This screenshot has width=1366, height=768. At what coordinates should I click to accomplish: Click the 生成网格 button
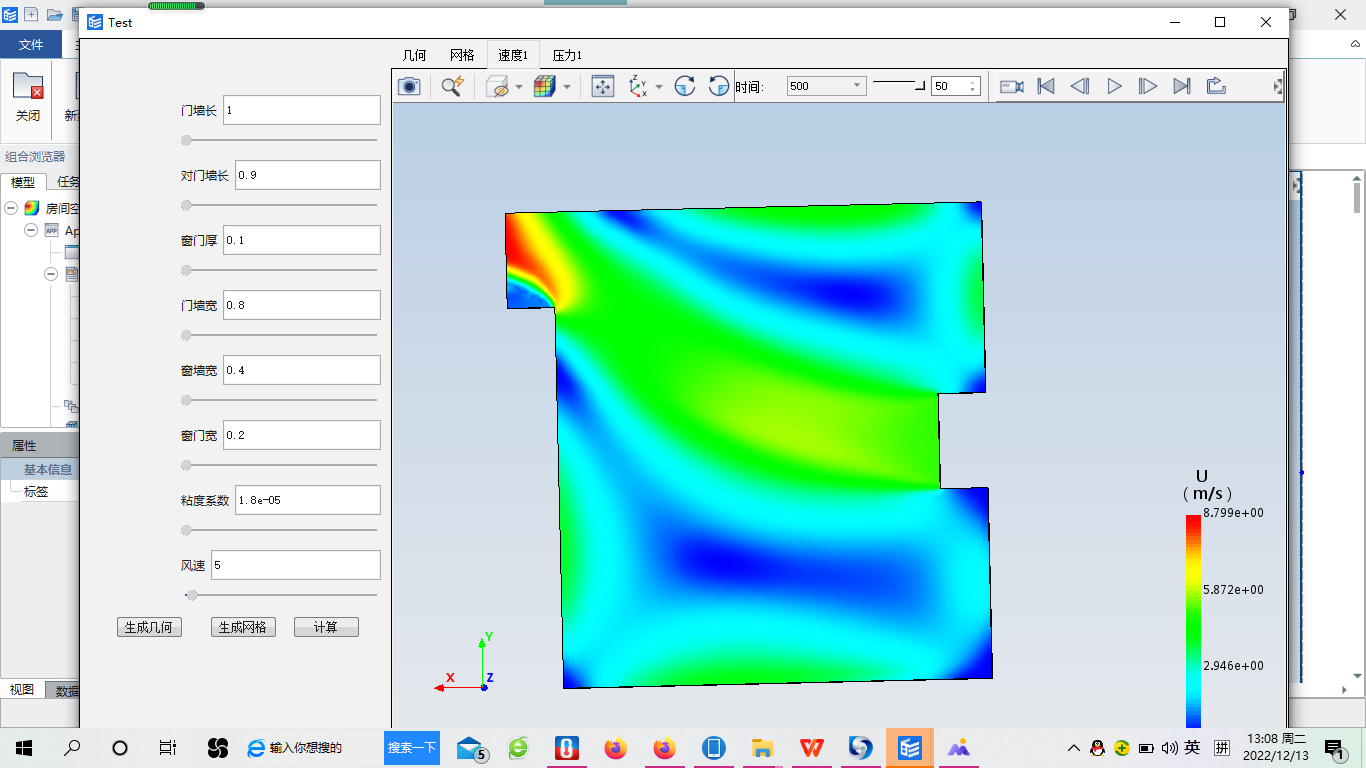tap(243, 627)
